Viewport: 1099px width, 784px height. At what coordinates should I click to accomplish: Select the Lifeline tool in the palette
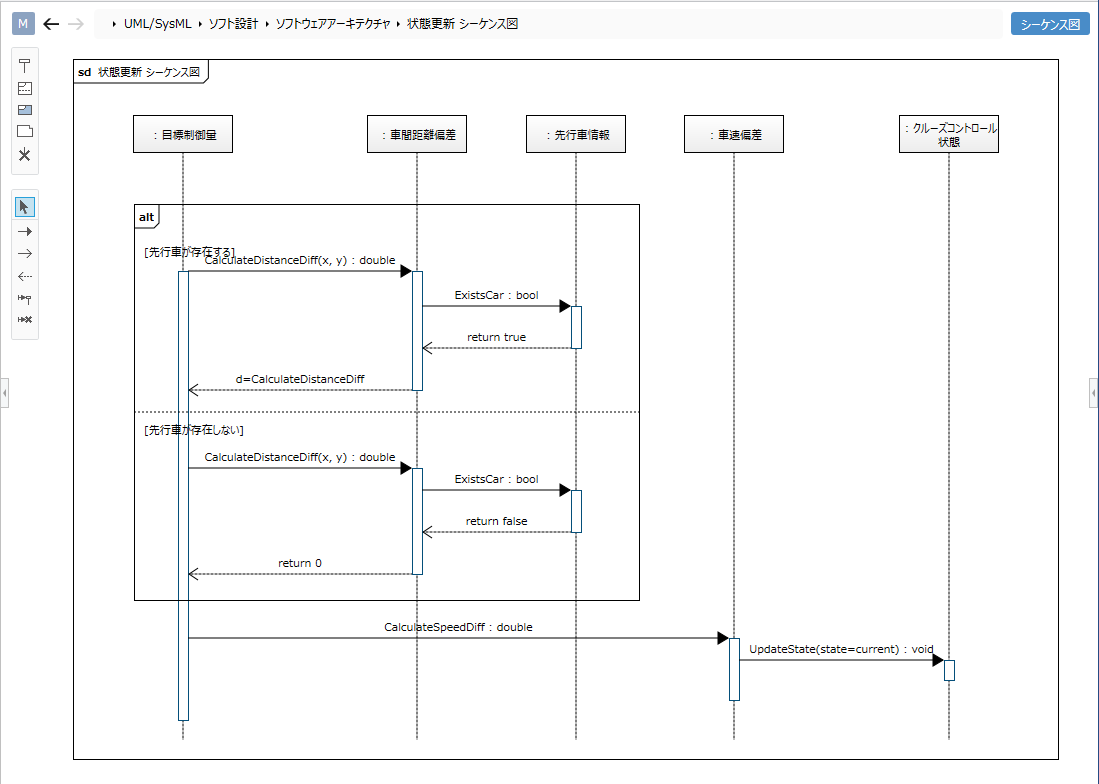[x=25, y=66]
